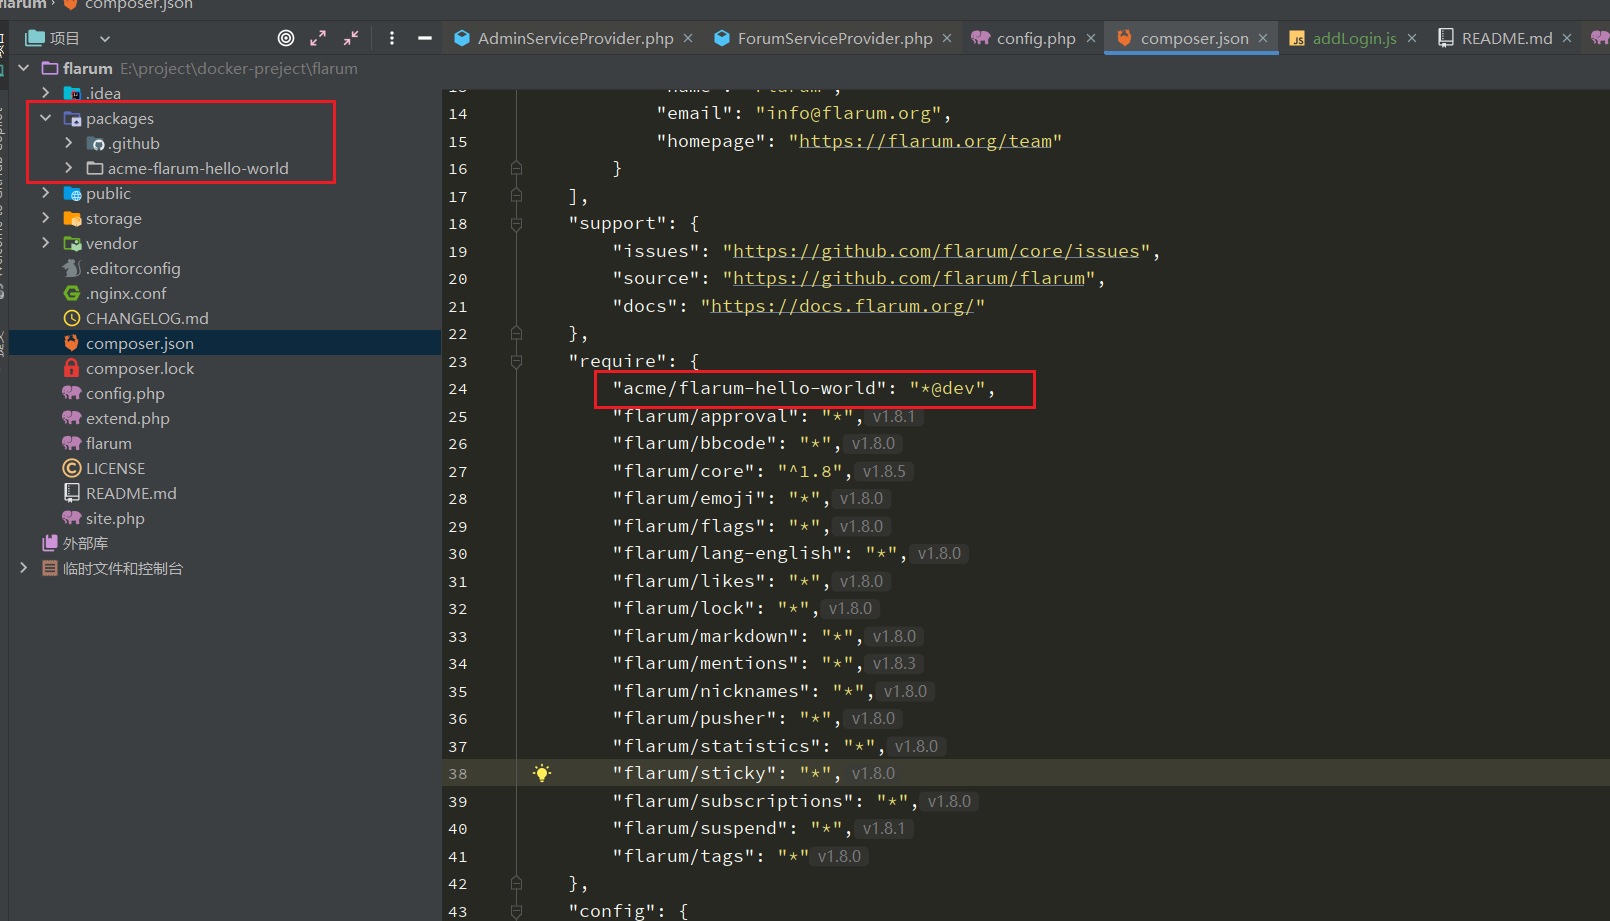Screen dimensions: 1610x921
Task: Switch to the AdminServiceProvider.php tab
Action: [x=575, y=38]
